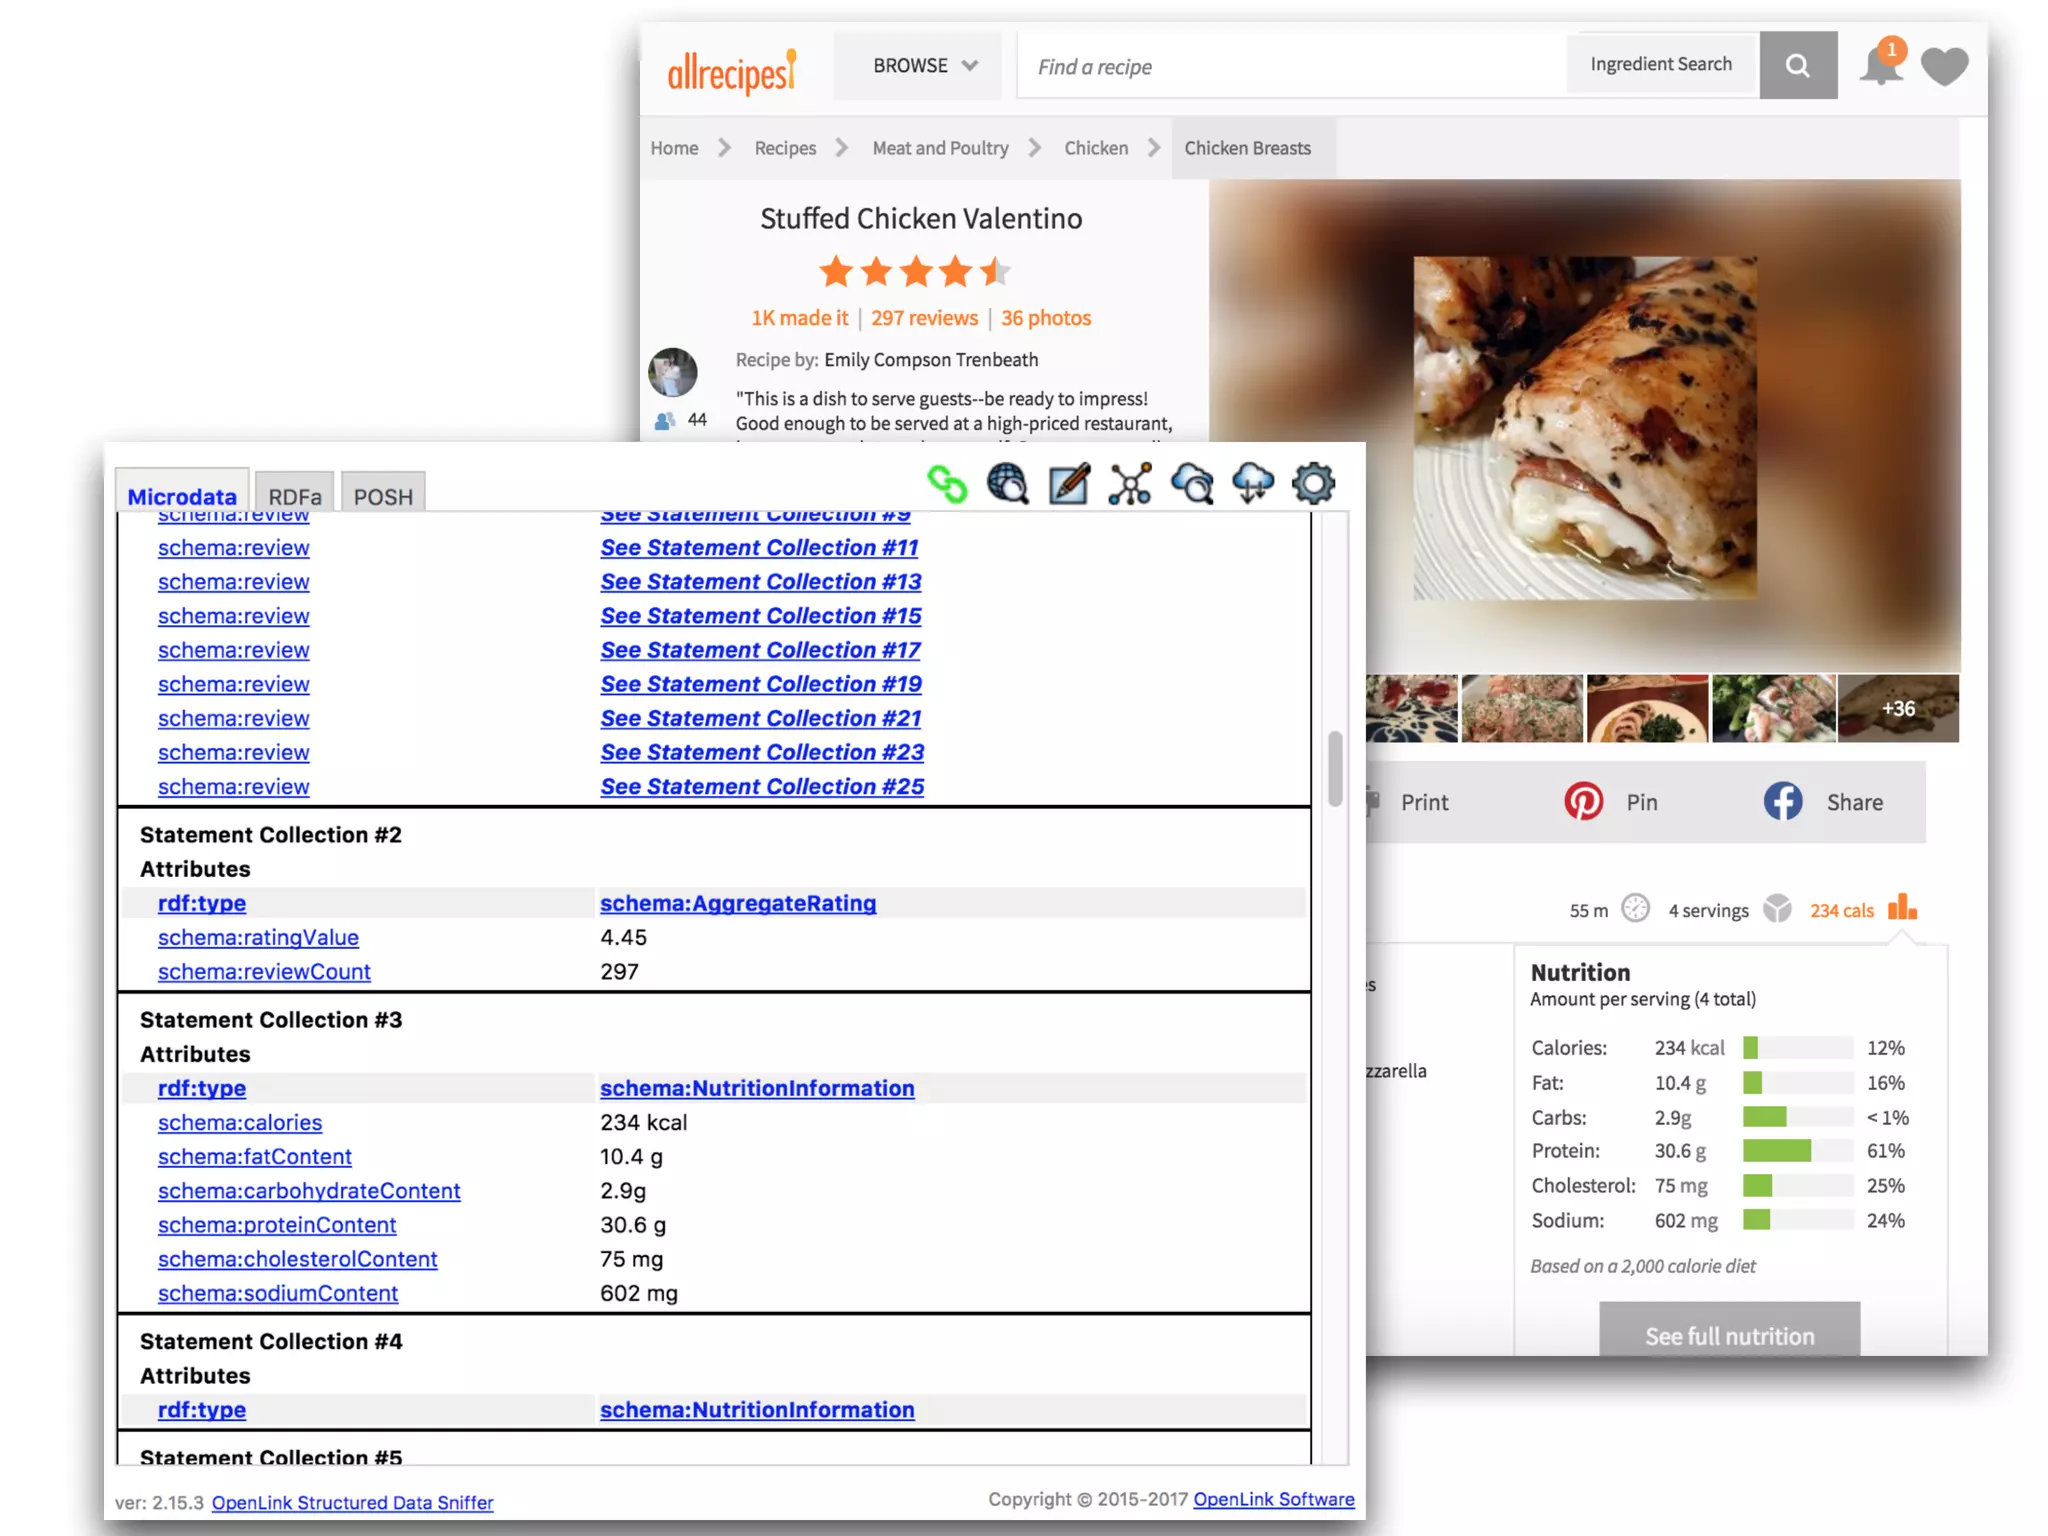The width and height of the screenshot is (2048, 1536).
Task: Open See Statement Collection #25 link
Action: tap(761, 787)
